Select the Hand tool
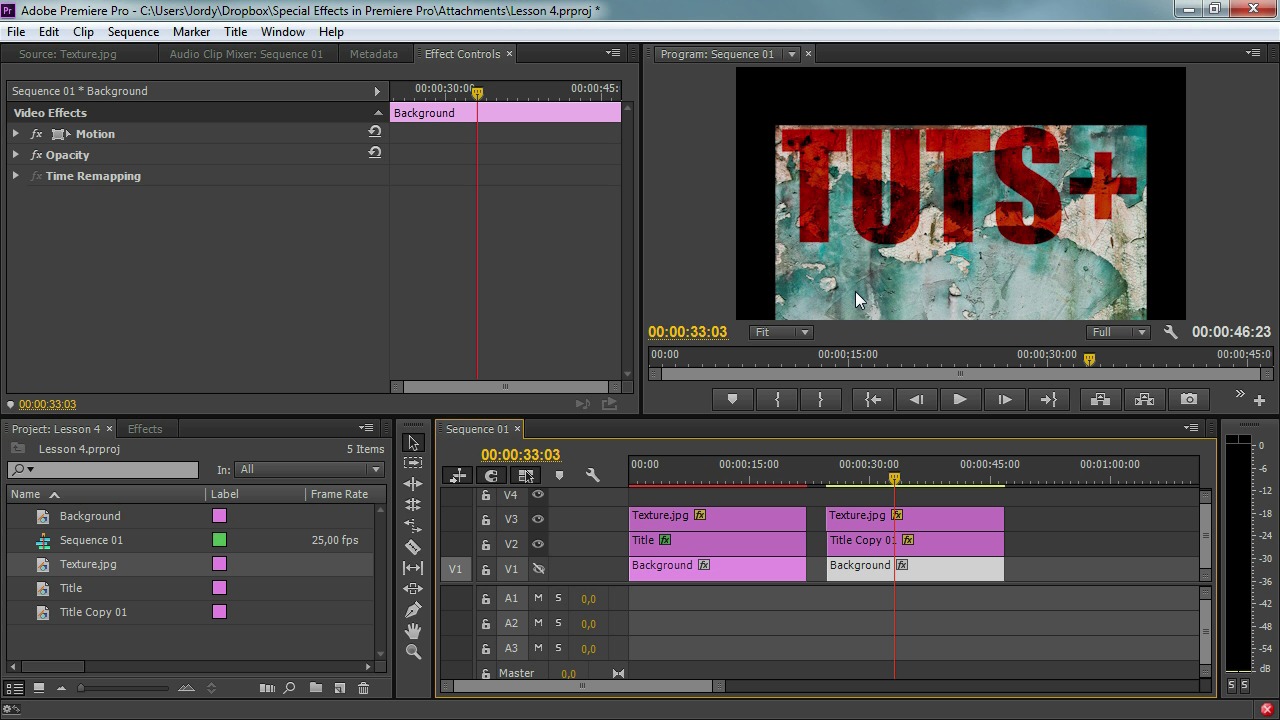This screenshot has height=720, width=1280. pyautogui.click(x=413, y=631)
